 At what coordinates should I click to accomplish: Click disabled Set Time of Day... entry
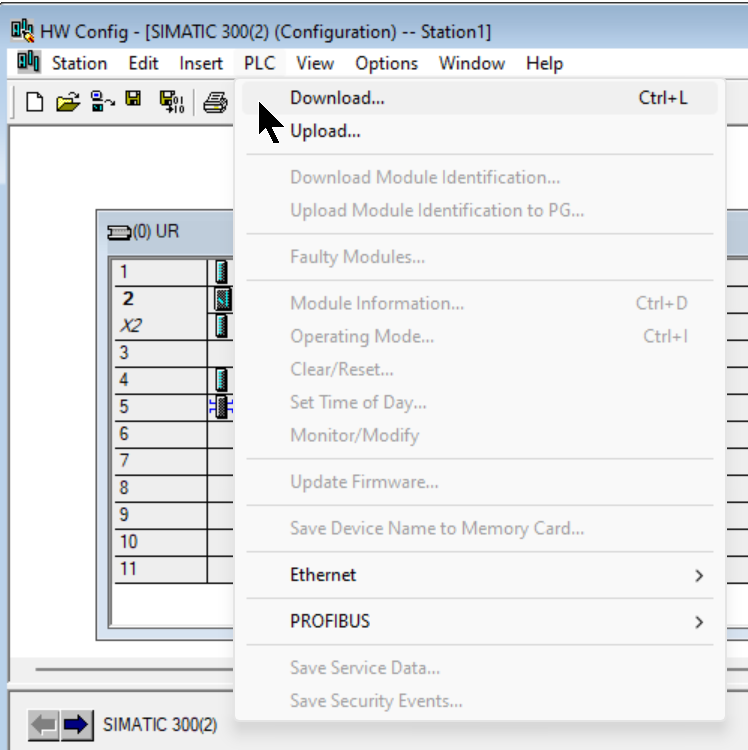(x=480, y=402)
